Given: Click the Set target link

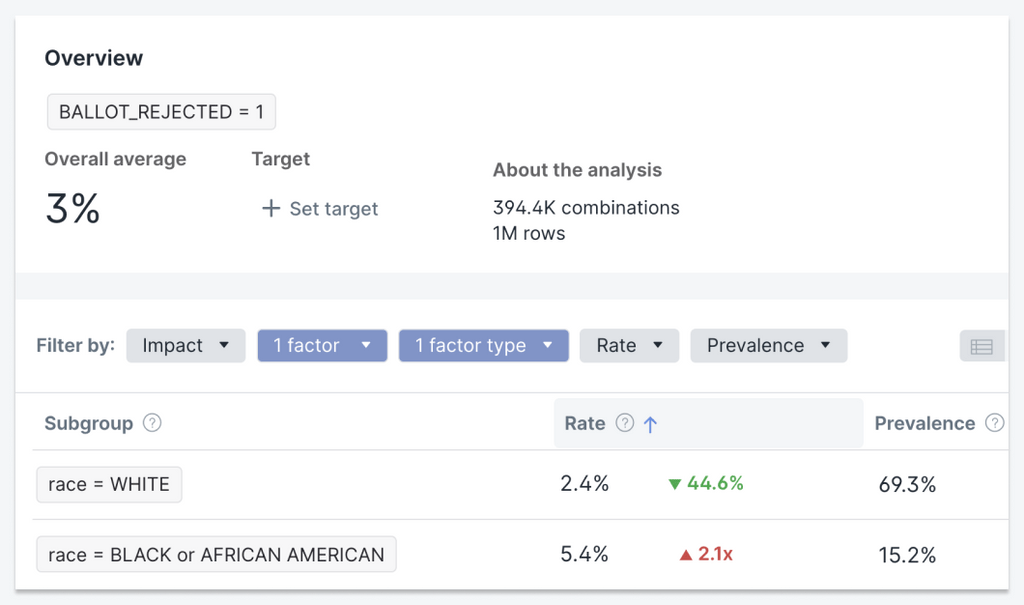Looking at the screenshot, I should [333, 209].
